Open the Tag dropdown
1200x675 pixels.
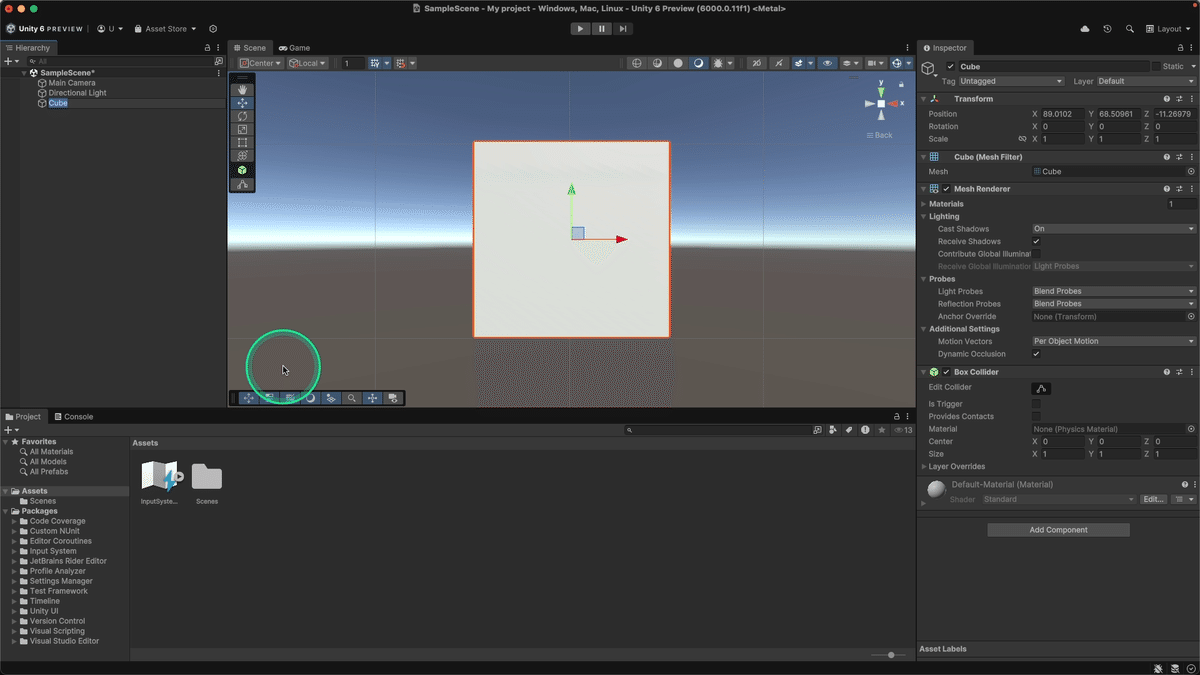[x=1011, y=81]
